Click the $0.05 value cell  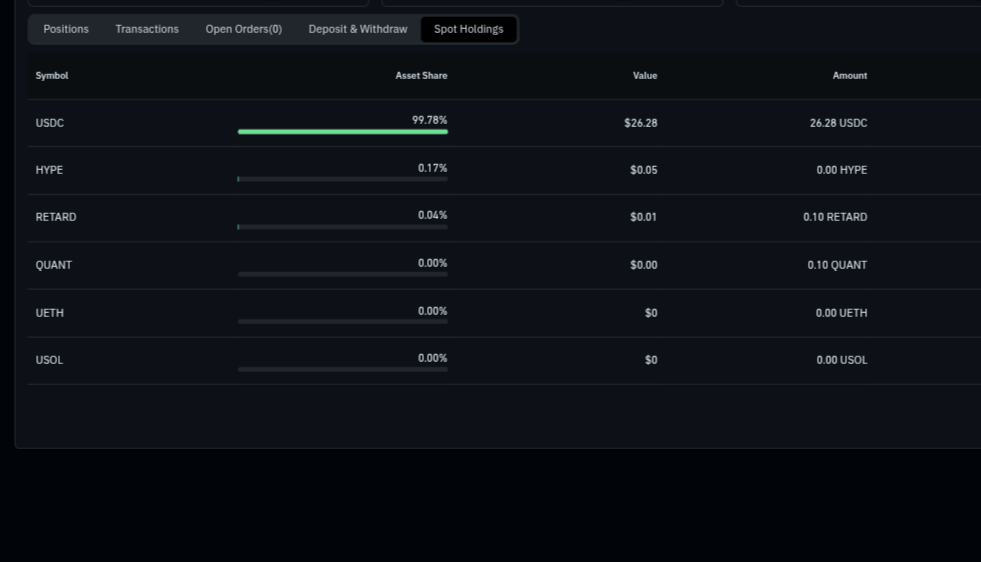[644, 170]
